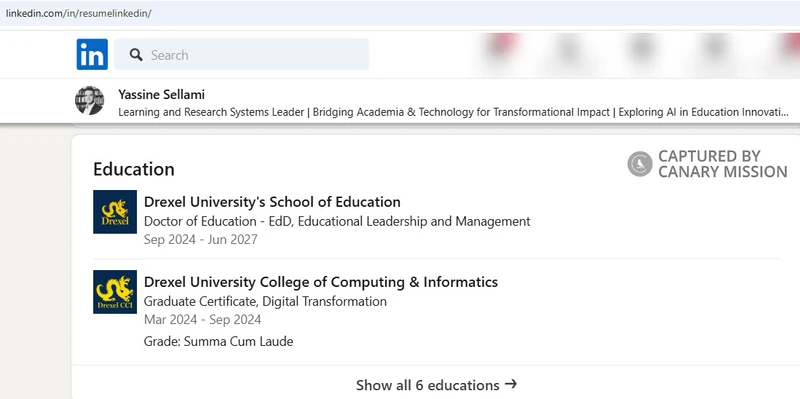The width and height of the screenshot is (800, 399).
Task: Click the LinkedIn logo icon
Action: click(92, 54)
